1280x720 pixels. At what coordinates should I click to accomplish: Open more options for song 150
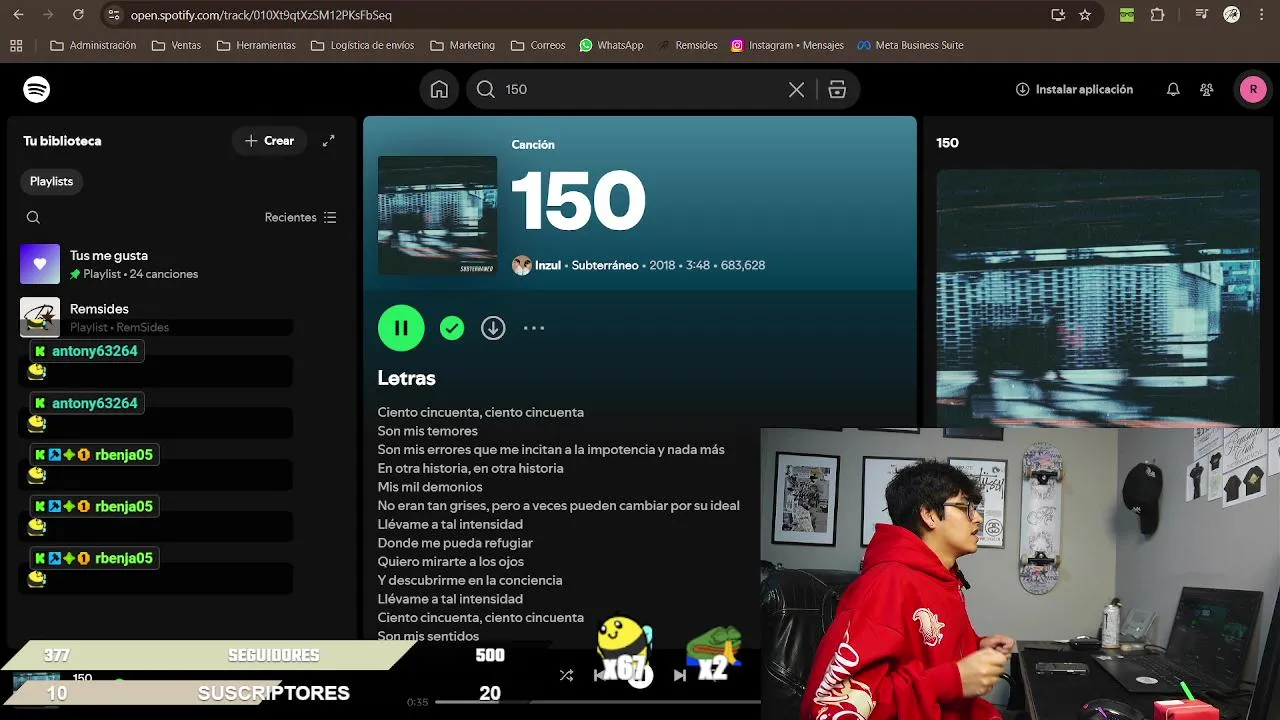(534, 328)
